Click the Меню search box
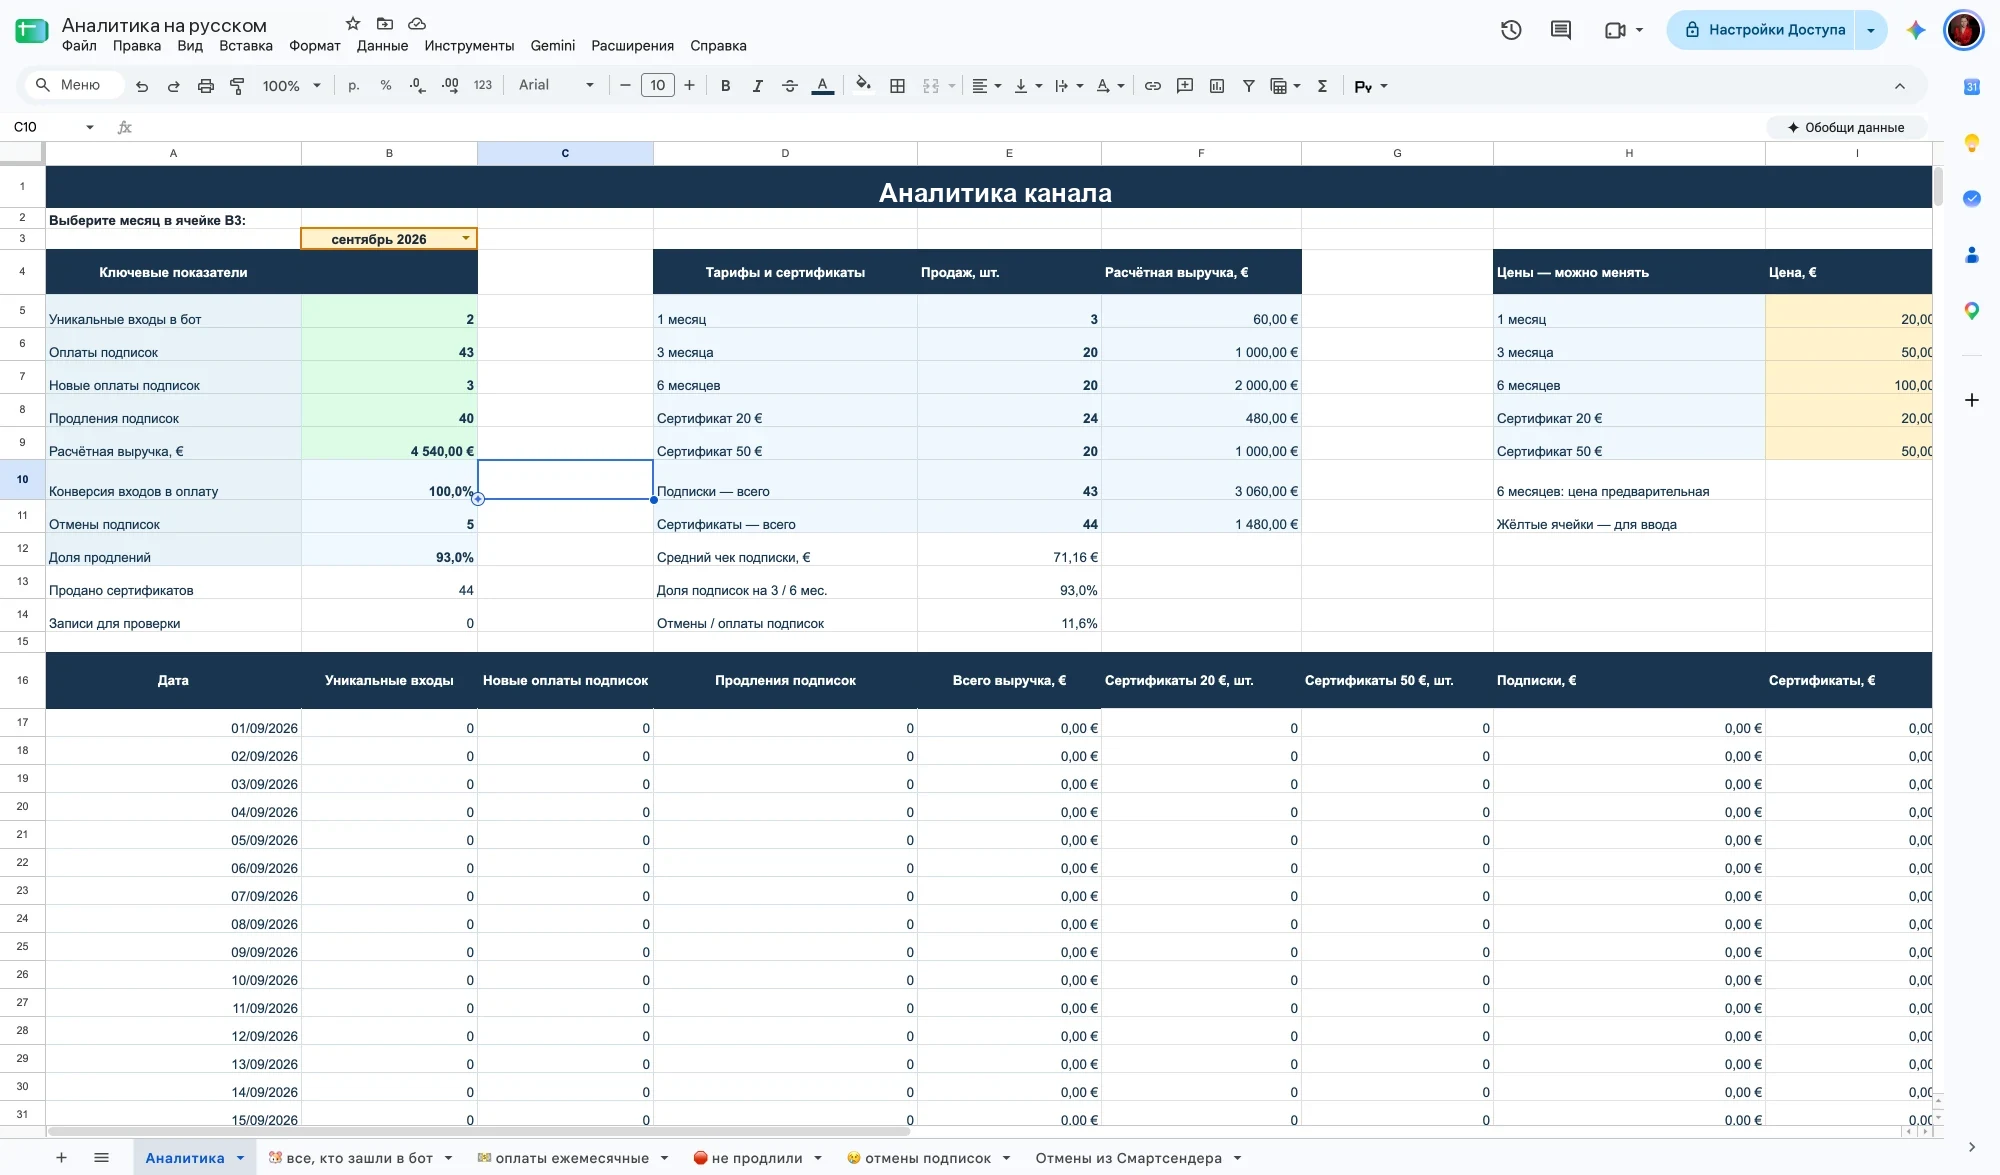2000x1175 pixels. [74, 85]
